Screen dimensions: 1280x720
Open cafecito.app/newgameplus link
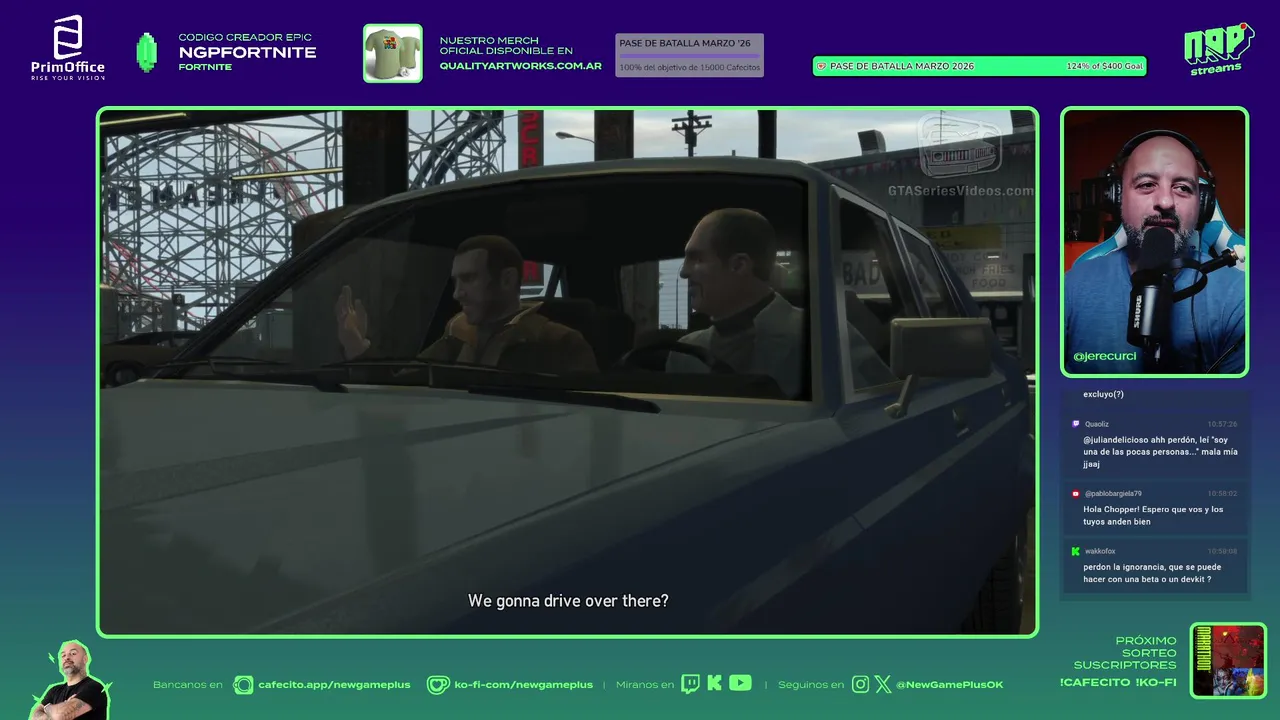[334, 684]
